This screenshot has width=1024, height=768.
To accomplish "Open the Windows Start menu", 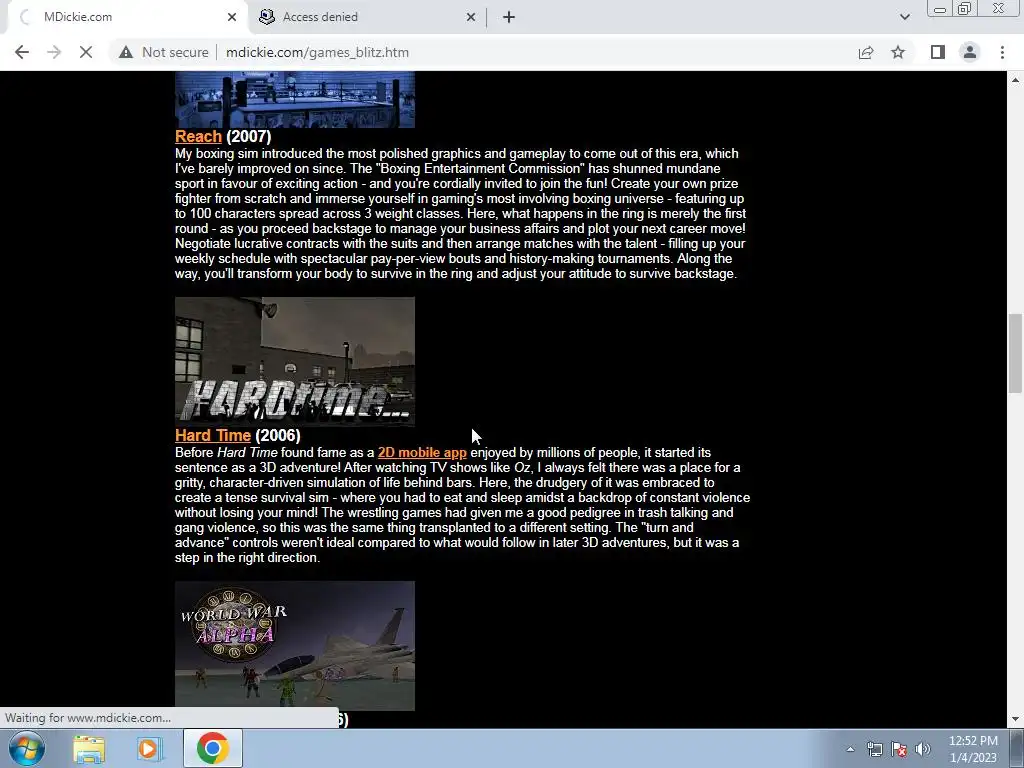I will (26, 748).
